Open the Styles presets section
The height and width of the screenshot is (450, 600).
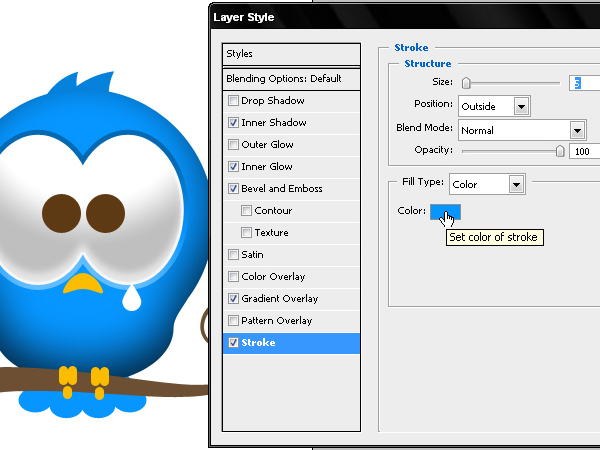[291, 54]
